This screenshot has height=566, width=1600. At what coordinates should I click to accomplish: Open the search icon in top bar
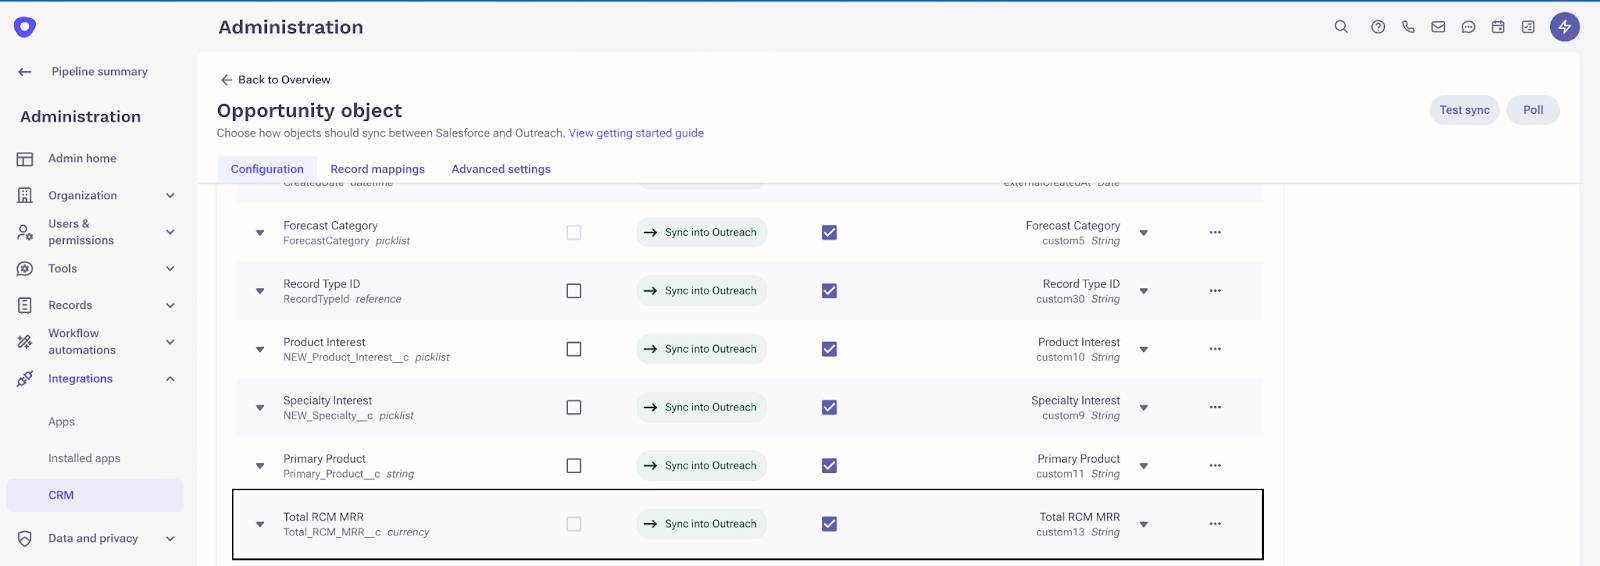(x=1341, y=27)
